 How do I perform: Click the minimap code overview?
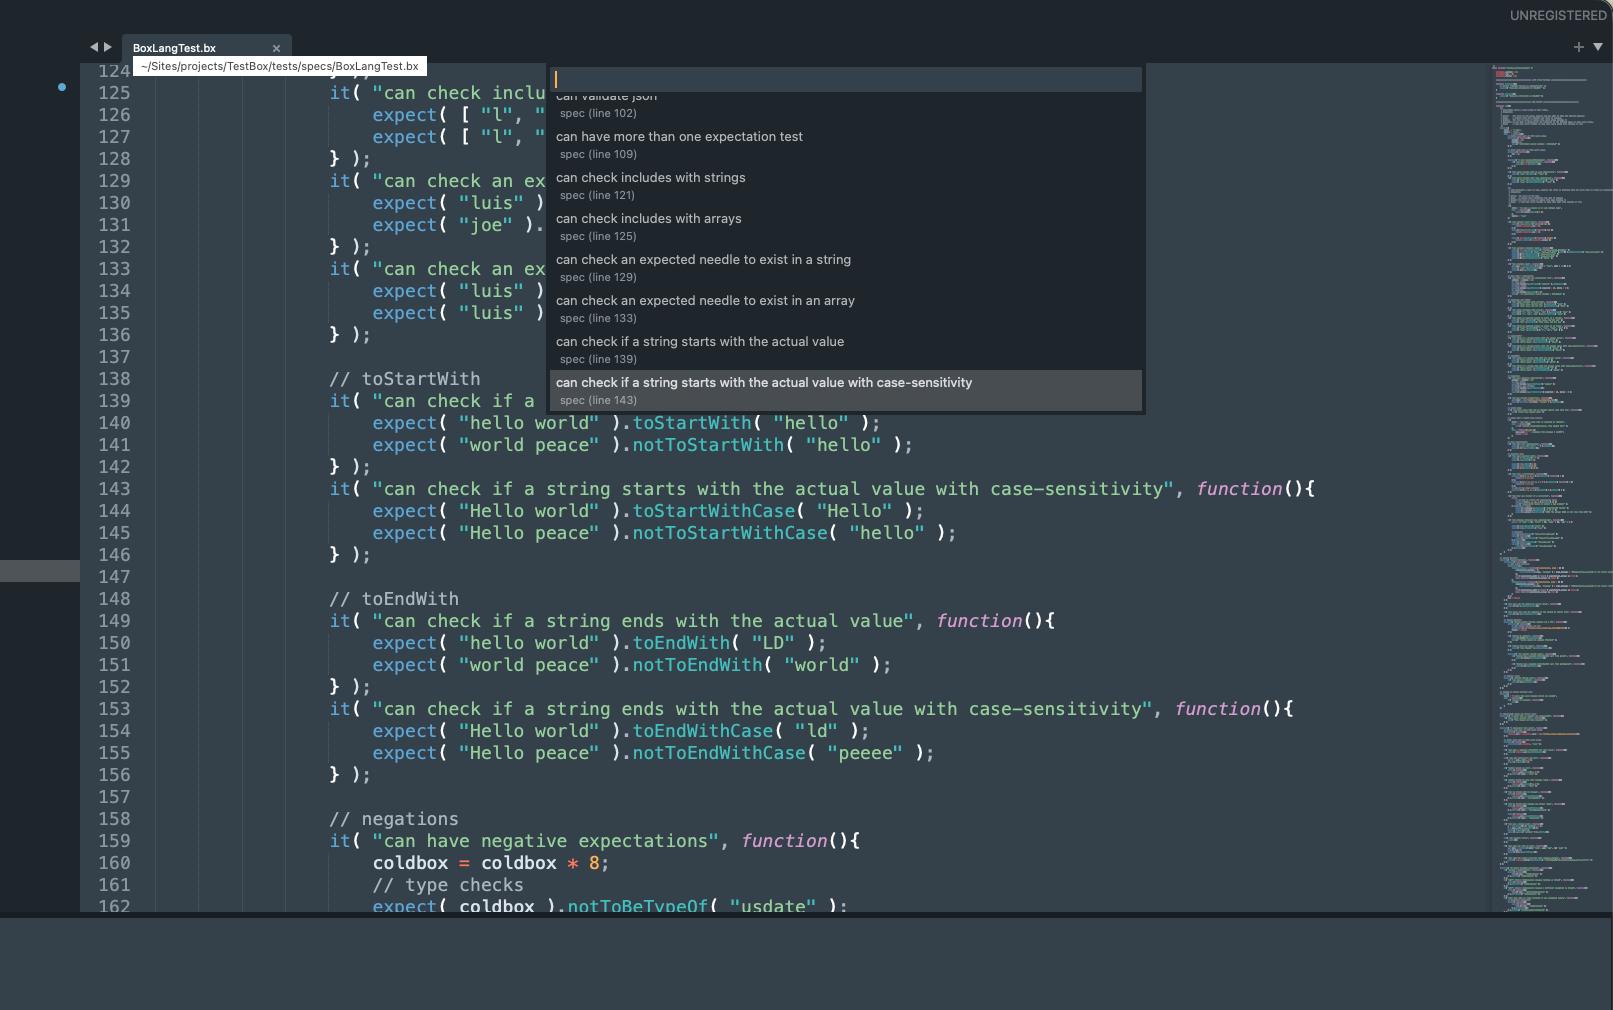[x=1550, y=487]
